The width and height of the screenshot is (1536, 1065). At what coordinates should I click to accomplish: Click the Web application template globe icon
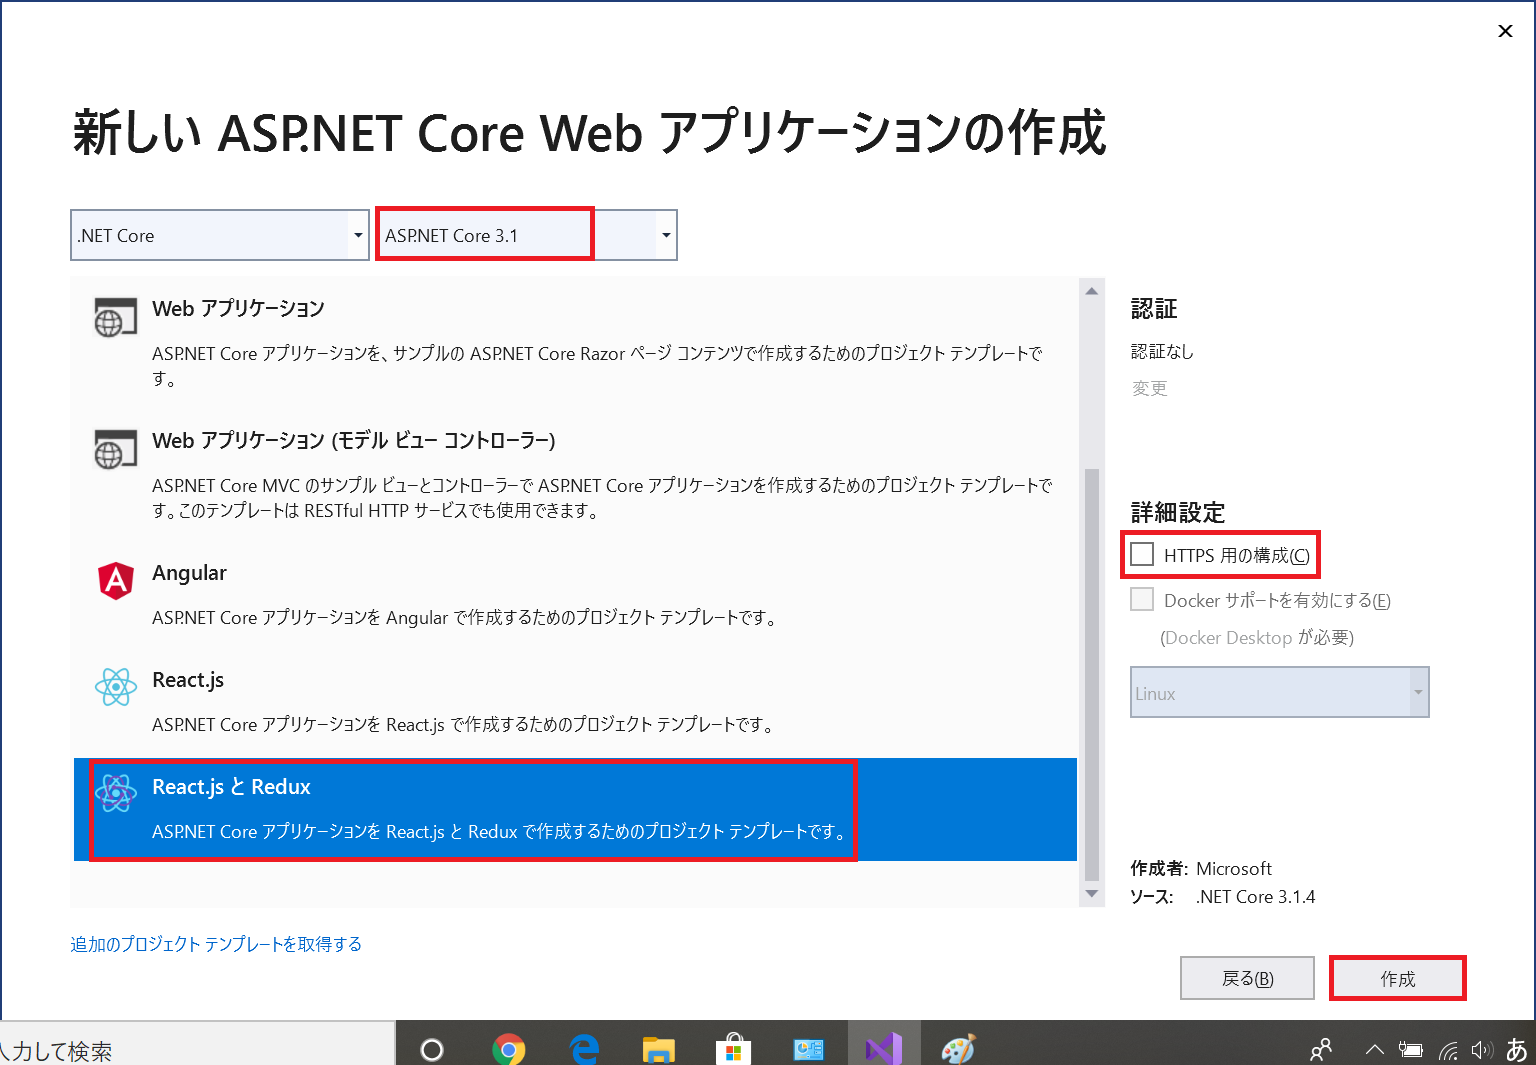pos(115,318)
